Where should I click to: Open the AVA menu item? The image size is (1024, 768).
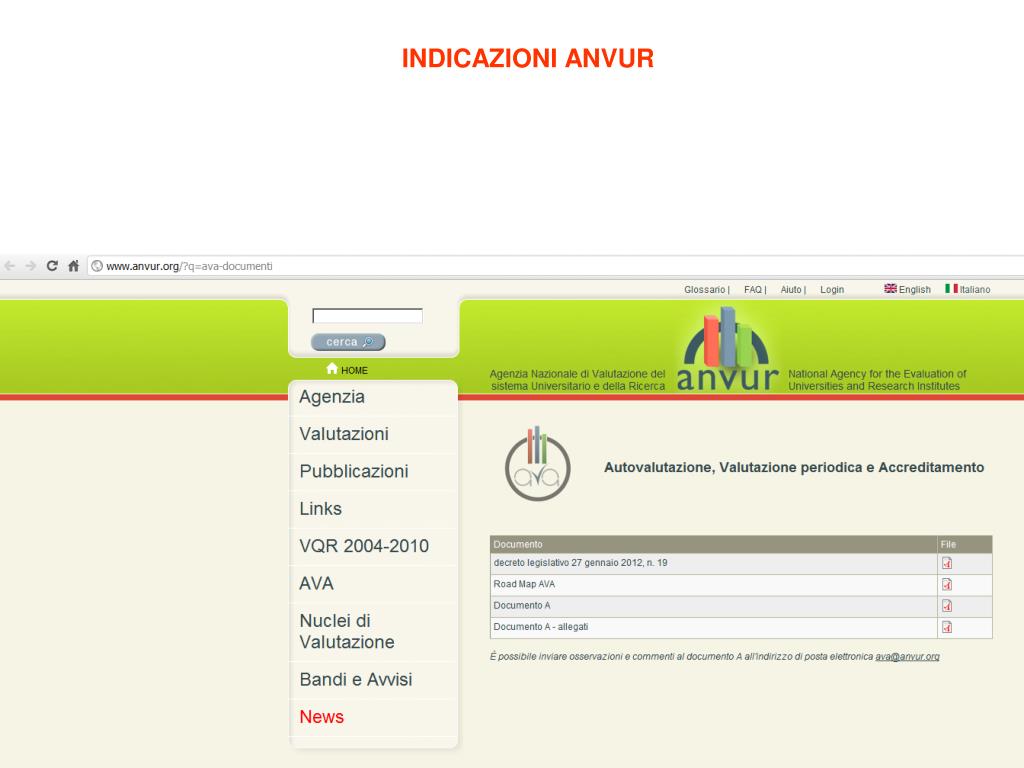click(x=317, y=583)
